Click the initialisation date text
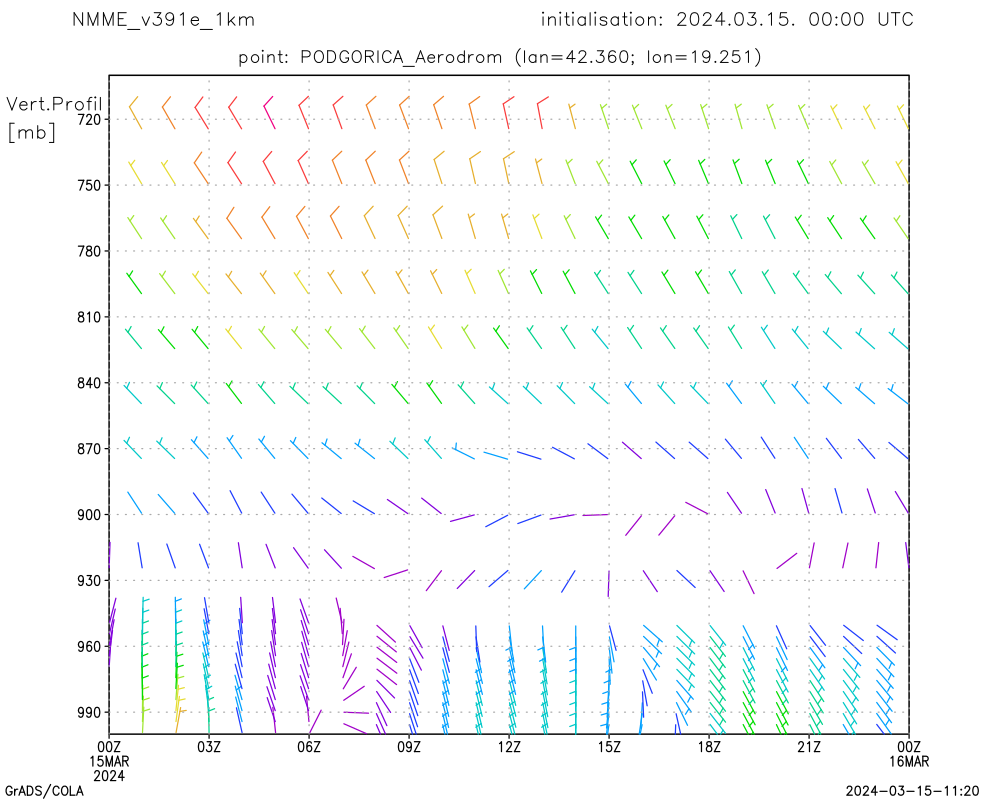Viewport: 1000px width, 800px height. tap(727, 20)
